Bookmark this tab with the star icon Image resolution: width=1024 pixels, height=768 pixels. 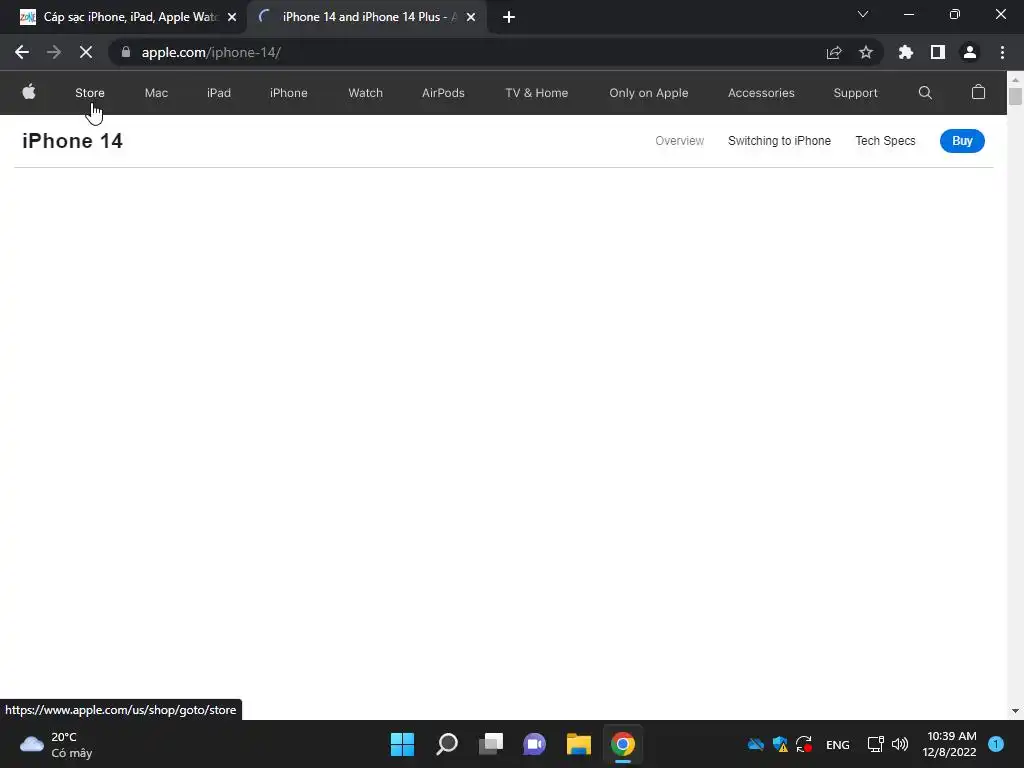tap(865, 52)
